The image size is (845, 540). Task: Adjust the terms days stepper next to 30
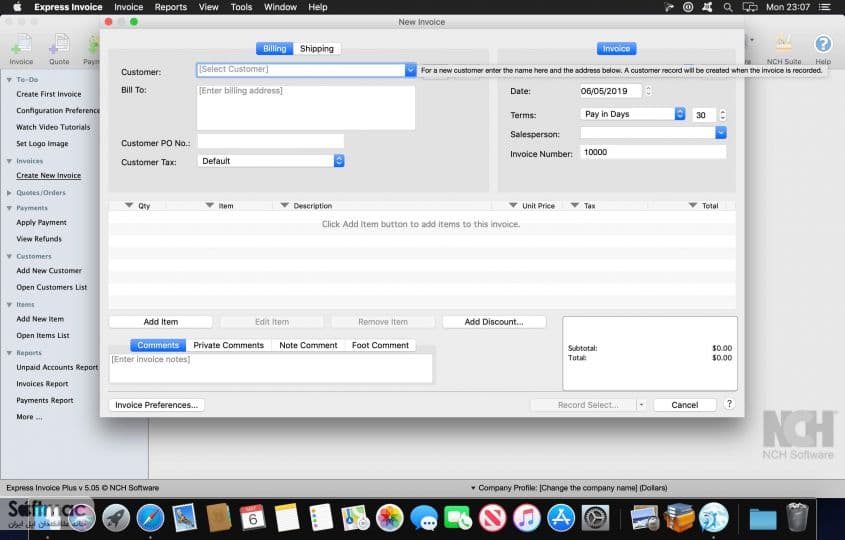pos(723,115)
